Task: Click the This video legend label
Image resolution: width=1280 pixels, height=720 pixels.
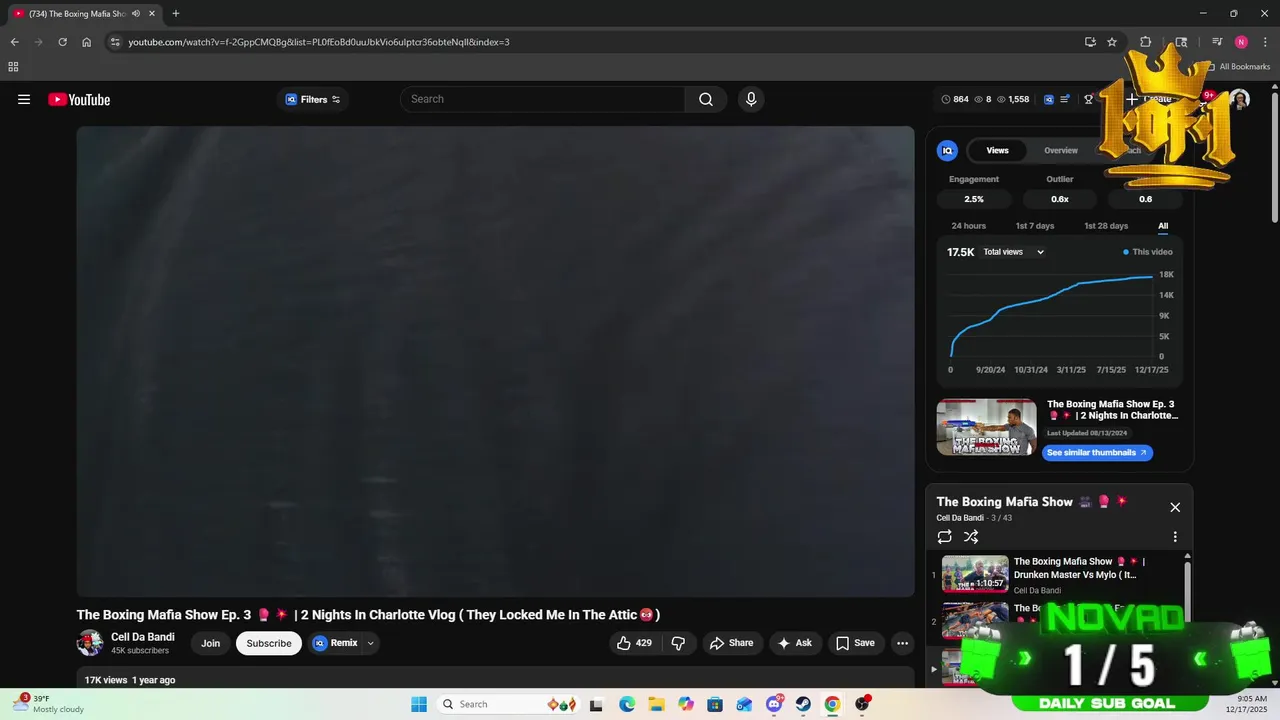Action: tap(1148, 252)
